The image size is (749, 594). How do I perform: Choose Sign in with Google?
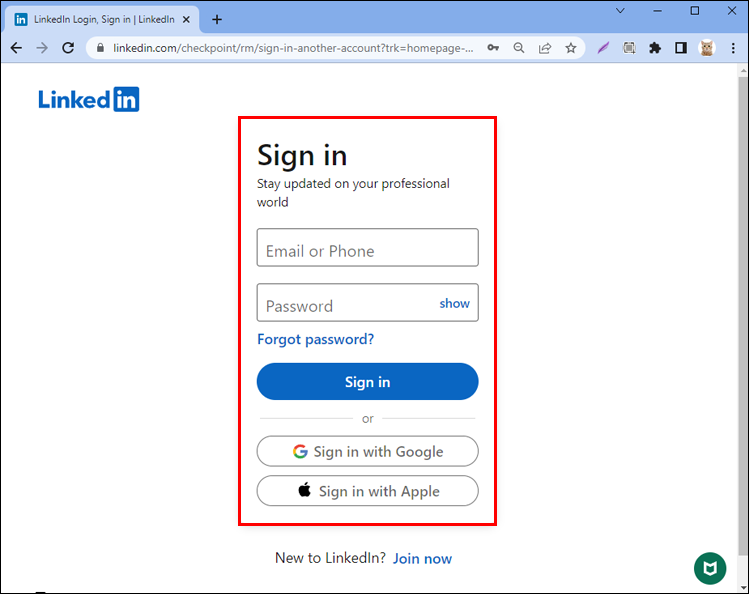(367, 451)
